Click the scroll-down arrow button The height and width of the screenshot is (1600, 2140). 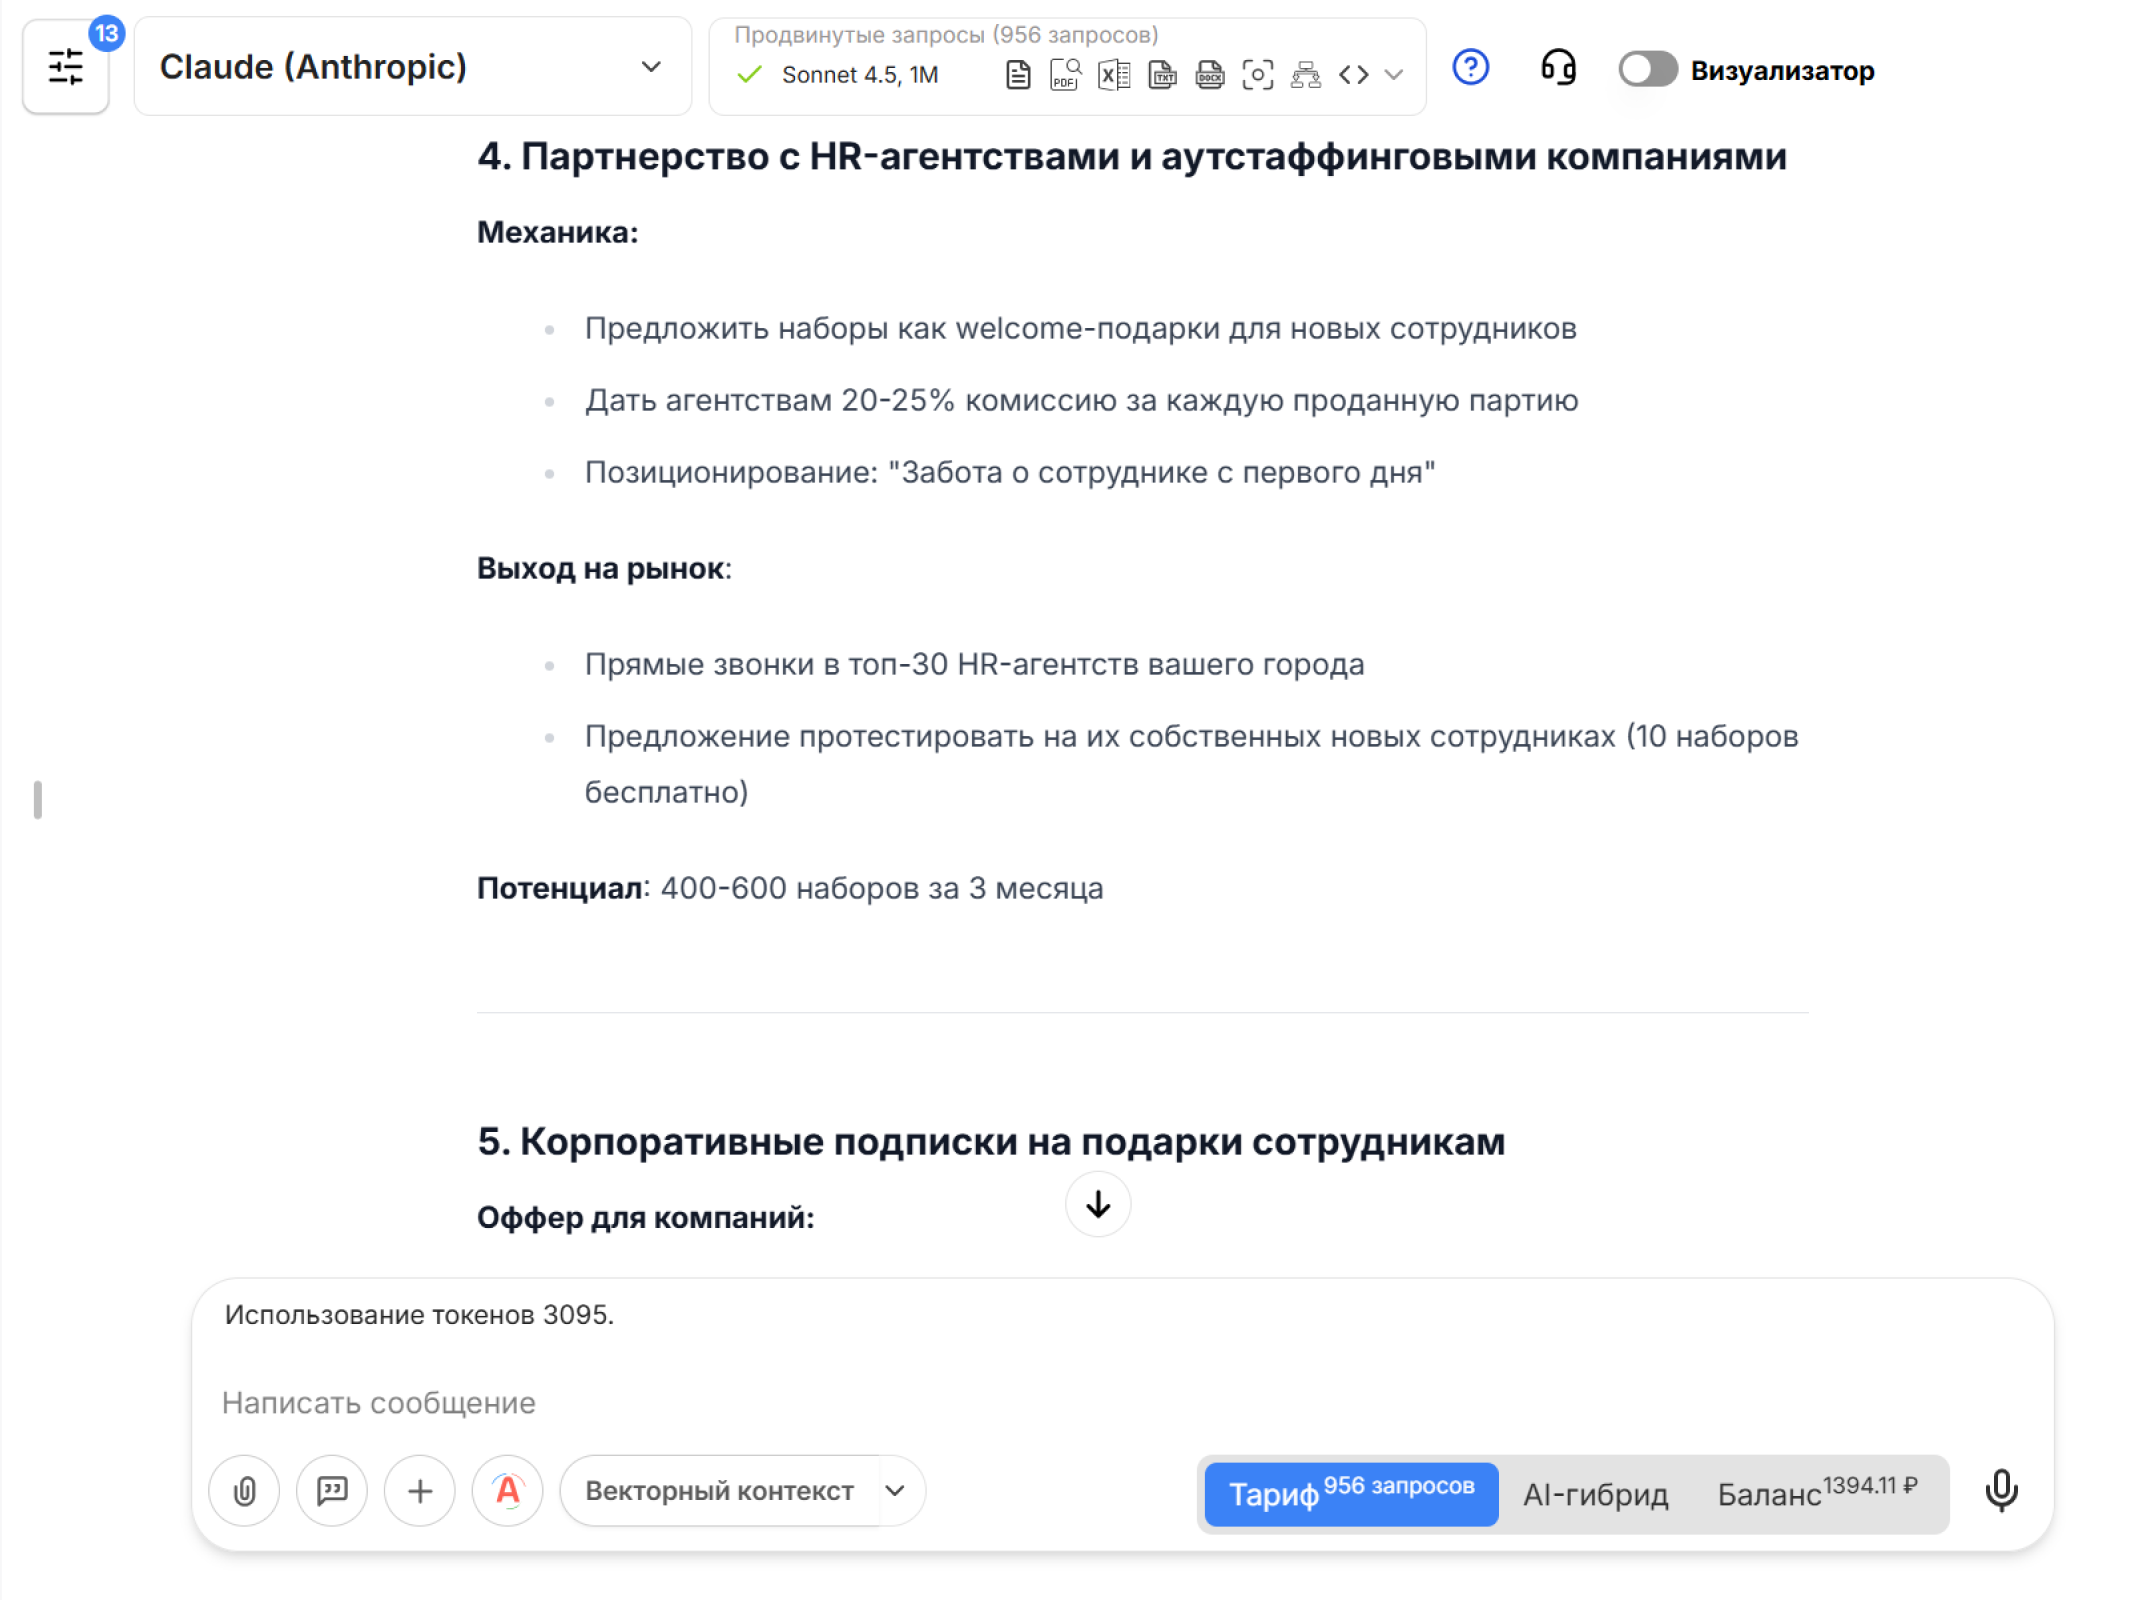[1097, 1205]
